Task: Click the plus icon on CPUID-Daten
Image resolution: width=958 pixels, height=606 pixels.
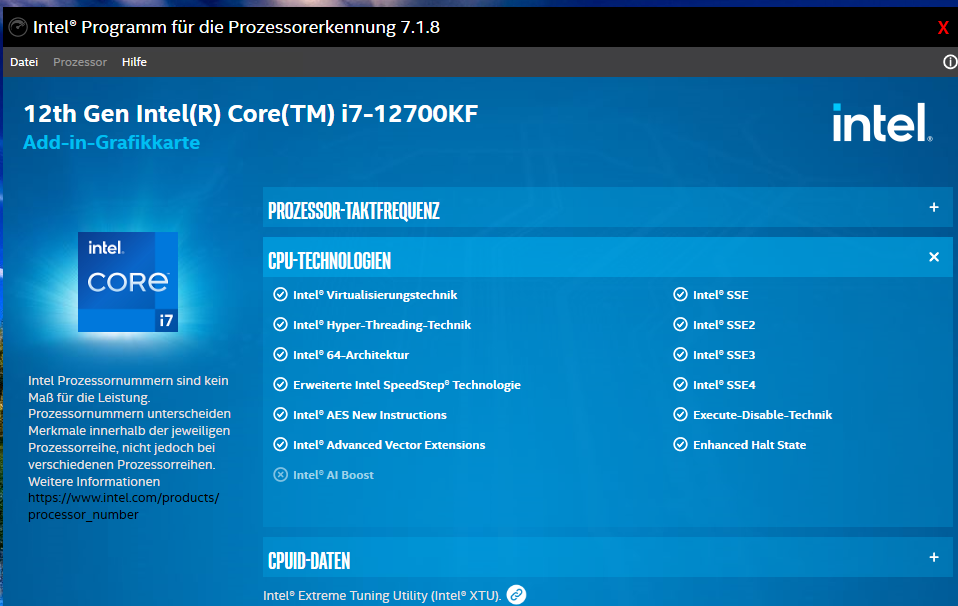Action: 934,557
